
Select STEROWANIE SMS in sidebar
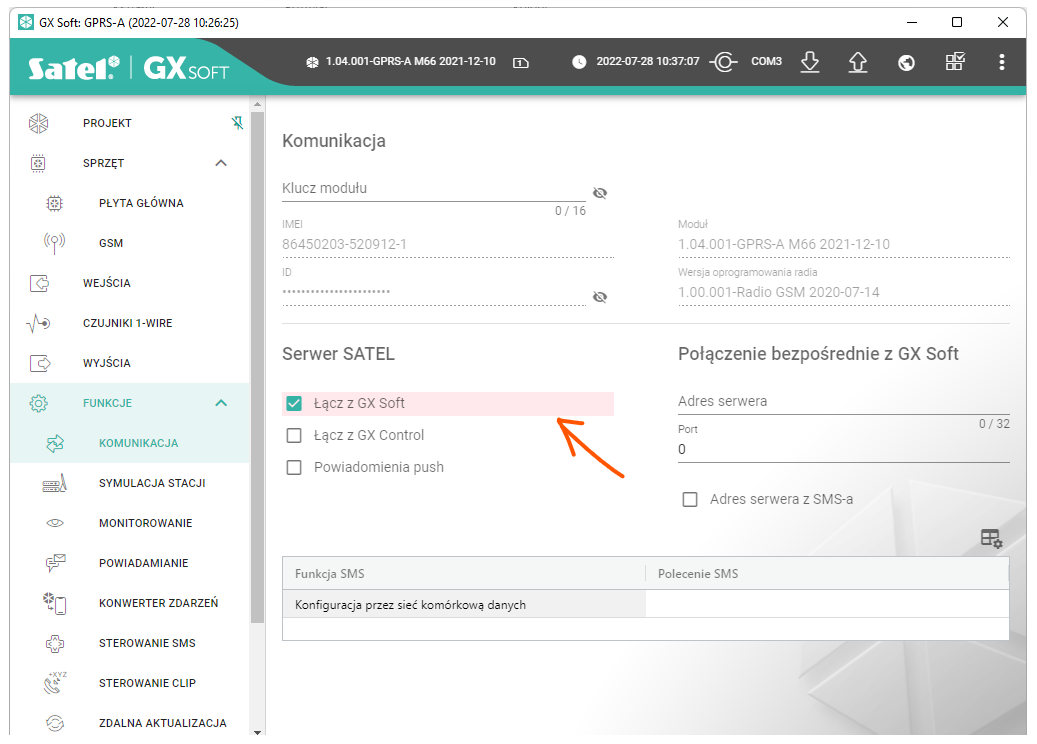(x=147, y=643)
